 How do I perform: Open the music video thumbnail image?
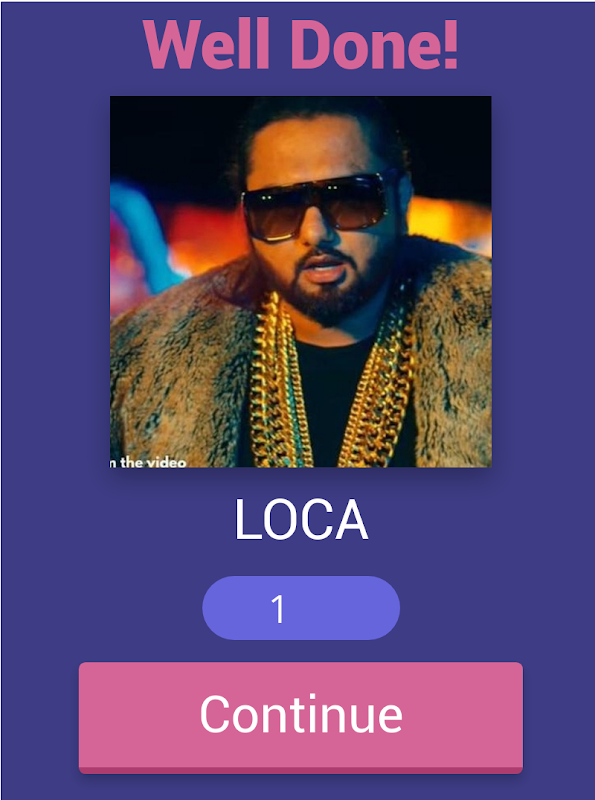click(301, 281)
